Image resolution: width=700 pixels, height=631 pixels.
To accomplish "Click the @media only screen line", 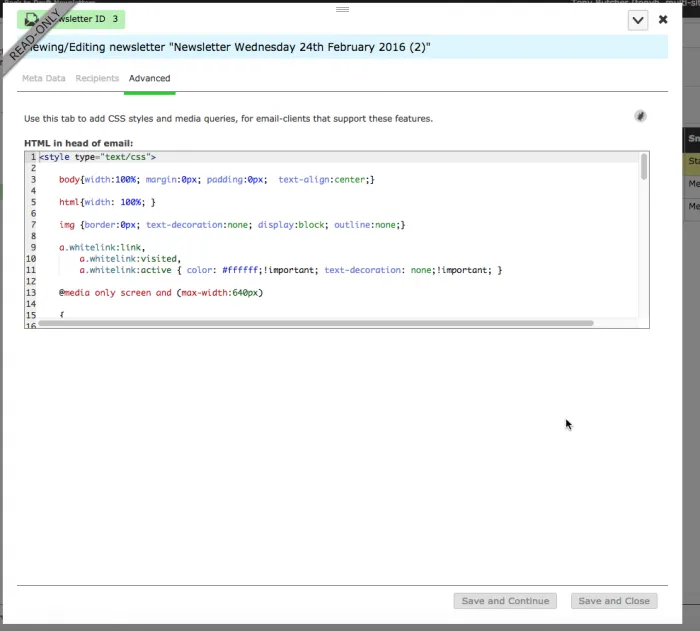I will tap(161, 293).
